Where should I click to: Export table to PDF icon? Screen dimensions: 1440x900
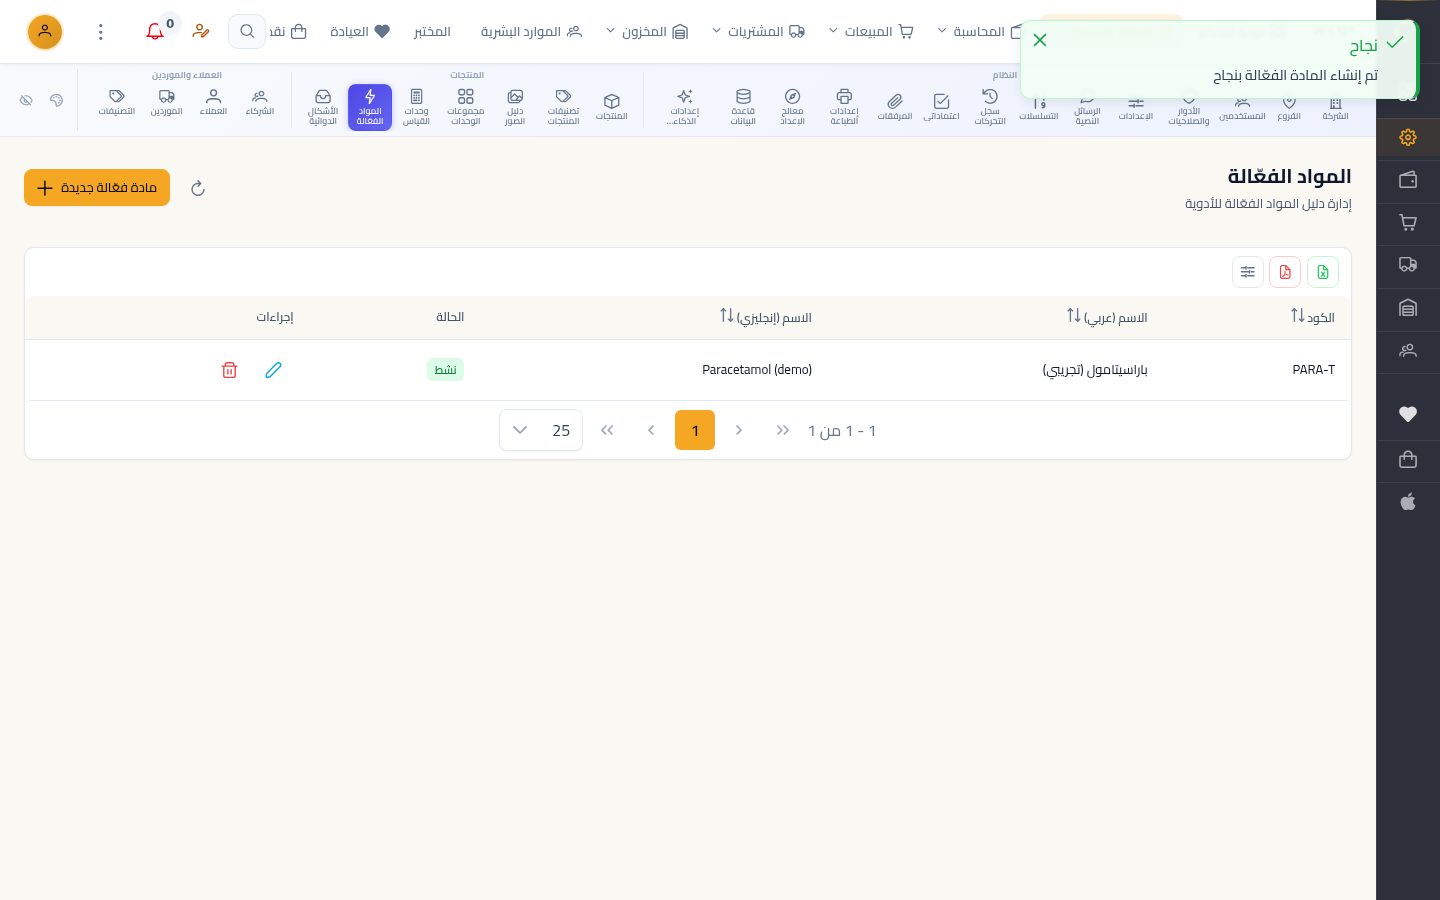[1285, 272]
